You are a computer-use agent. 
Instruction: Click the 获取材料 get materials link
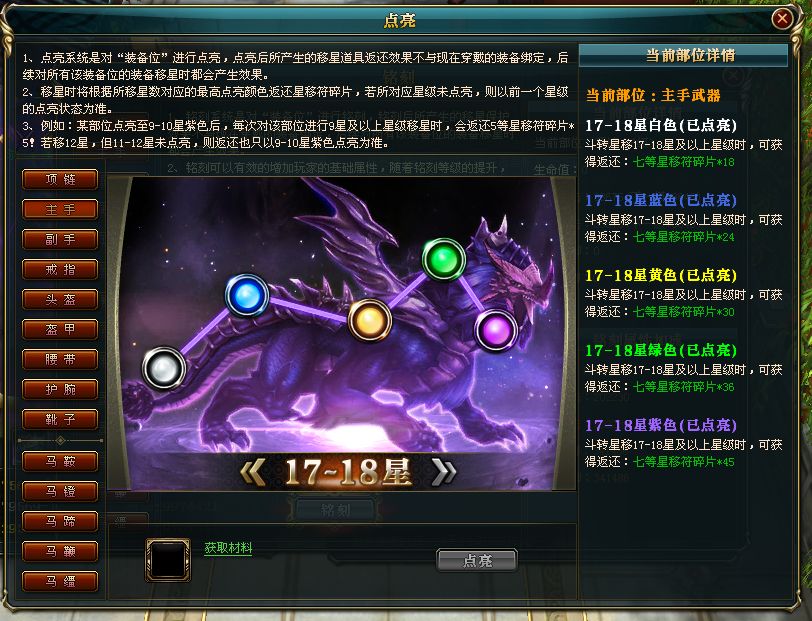coord(228,548)
